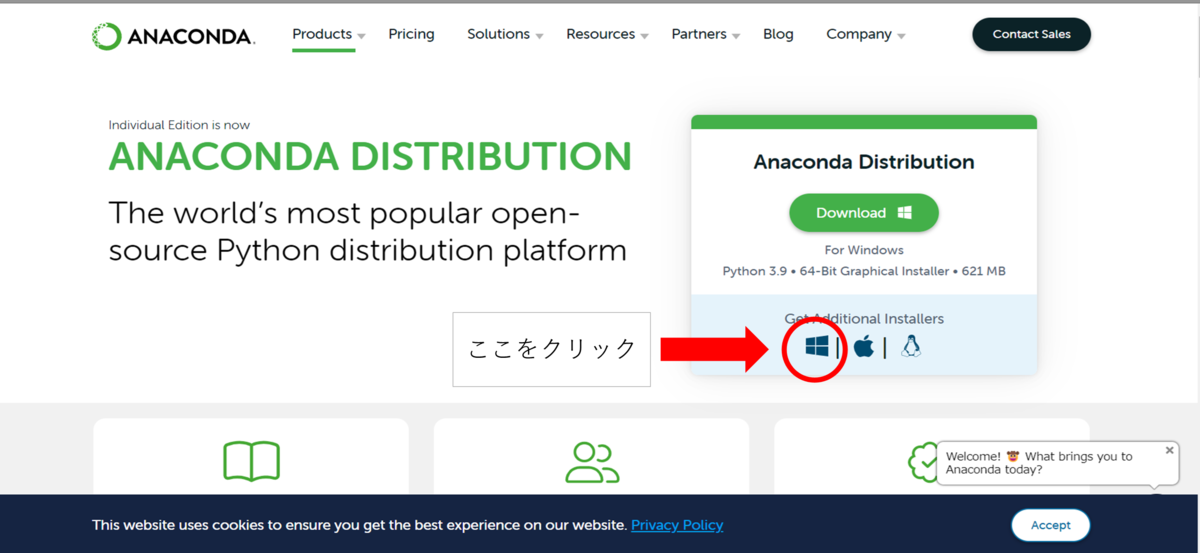The width and height of the screenshot is (1200, 553).
Task: Click the 'Individual Edition is now' text
Action: tap(179, 125)
